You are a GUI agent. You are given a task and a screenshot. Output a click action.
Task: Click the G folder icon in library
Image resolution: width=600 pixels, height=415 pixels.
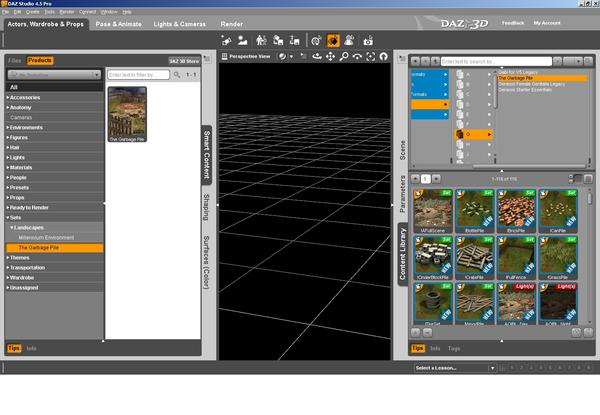[460, 134]
